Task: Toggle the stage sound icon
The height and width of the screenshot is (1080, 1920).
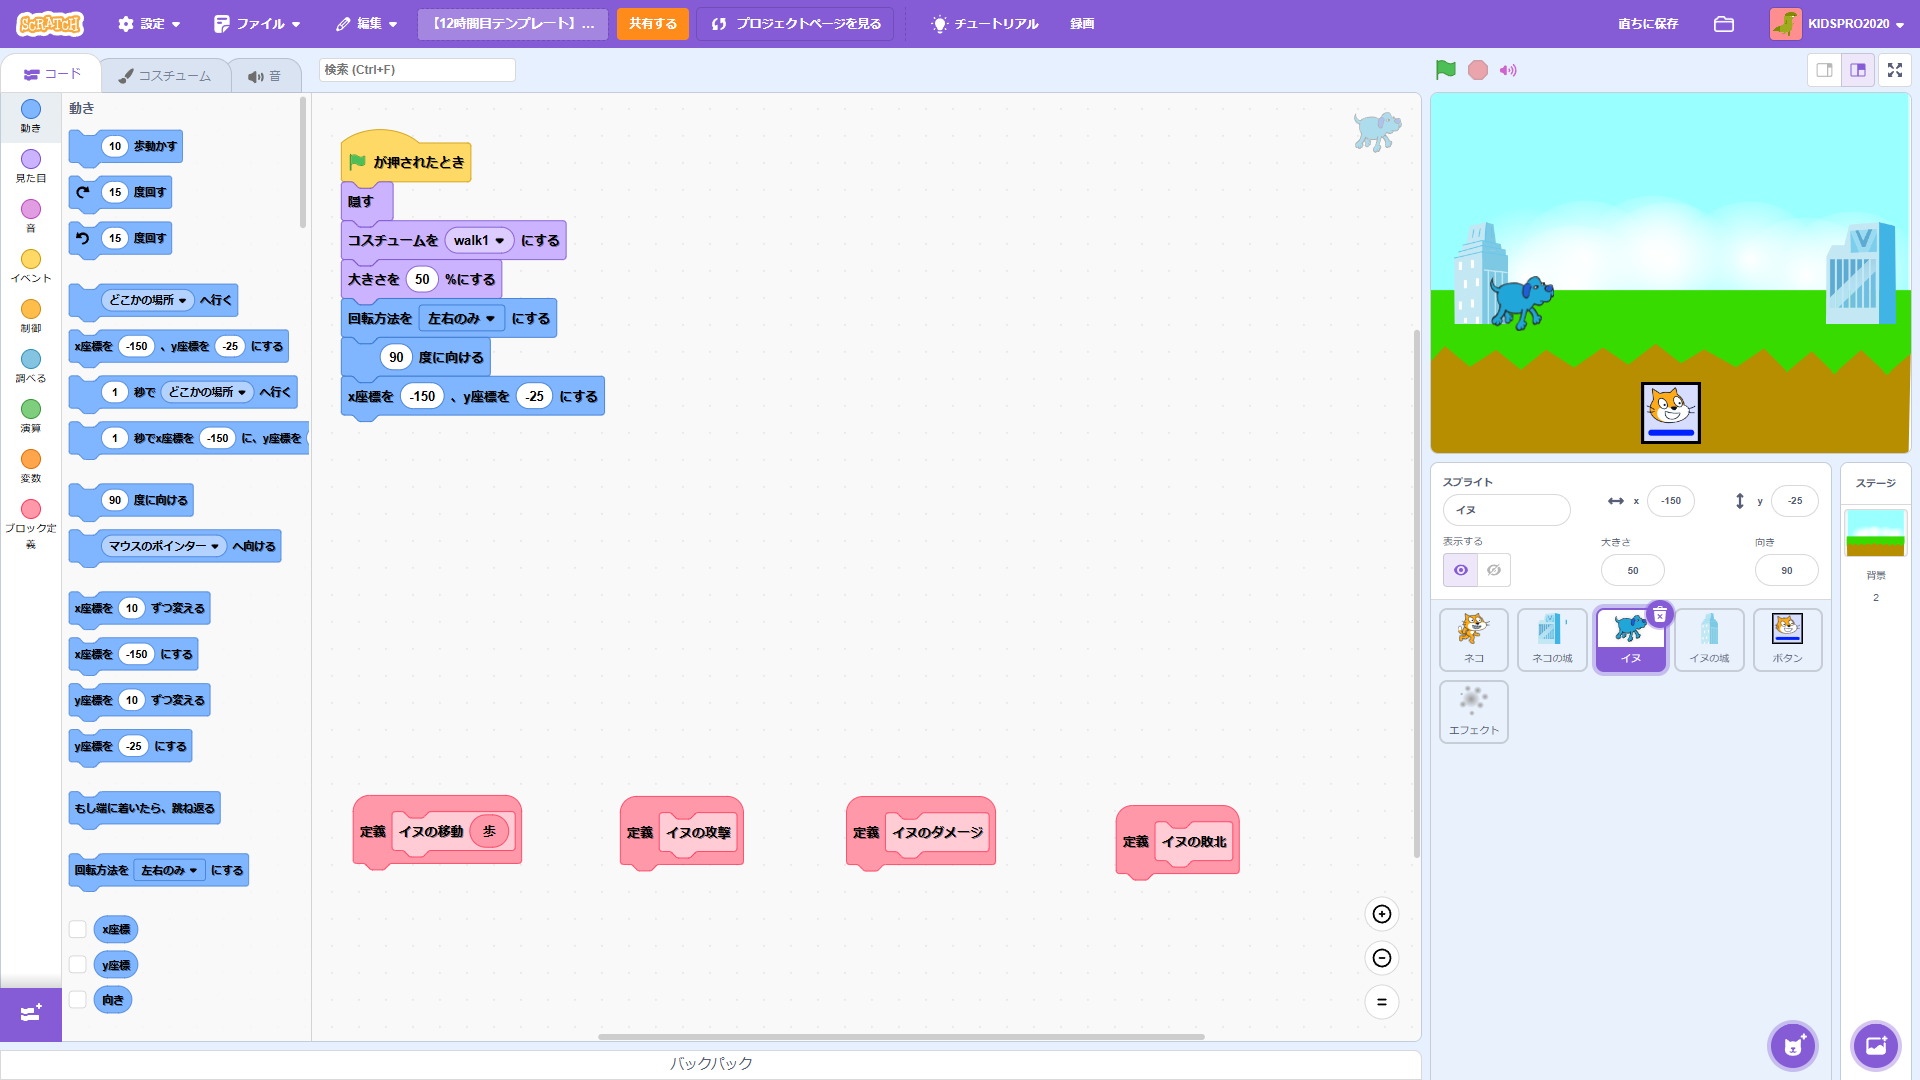Action: point(1508,70)
